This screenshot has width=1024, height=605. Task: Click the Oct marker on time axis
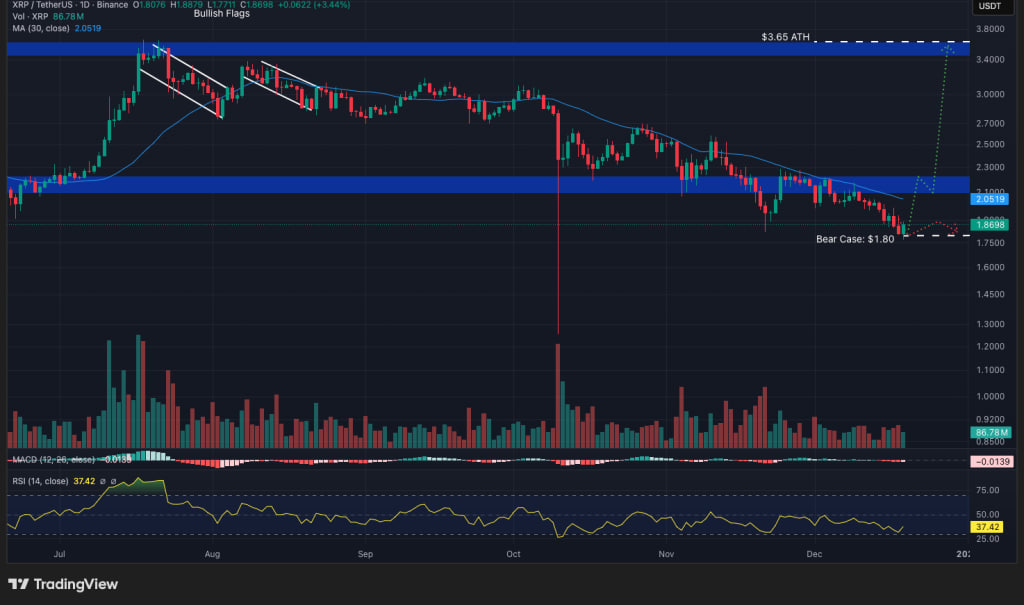[514, 552]
